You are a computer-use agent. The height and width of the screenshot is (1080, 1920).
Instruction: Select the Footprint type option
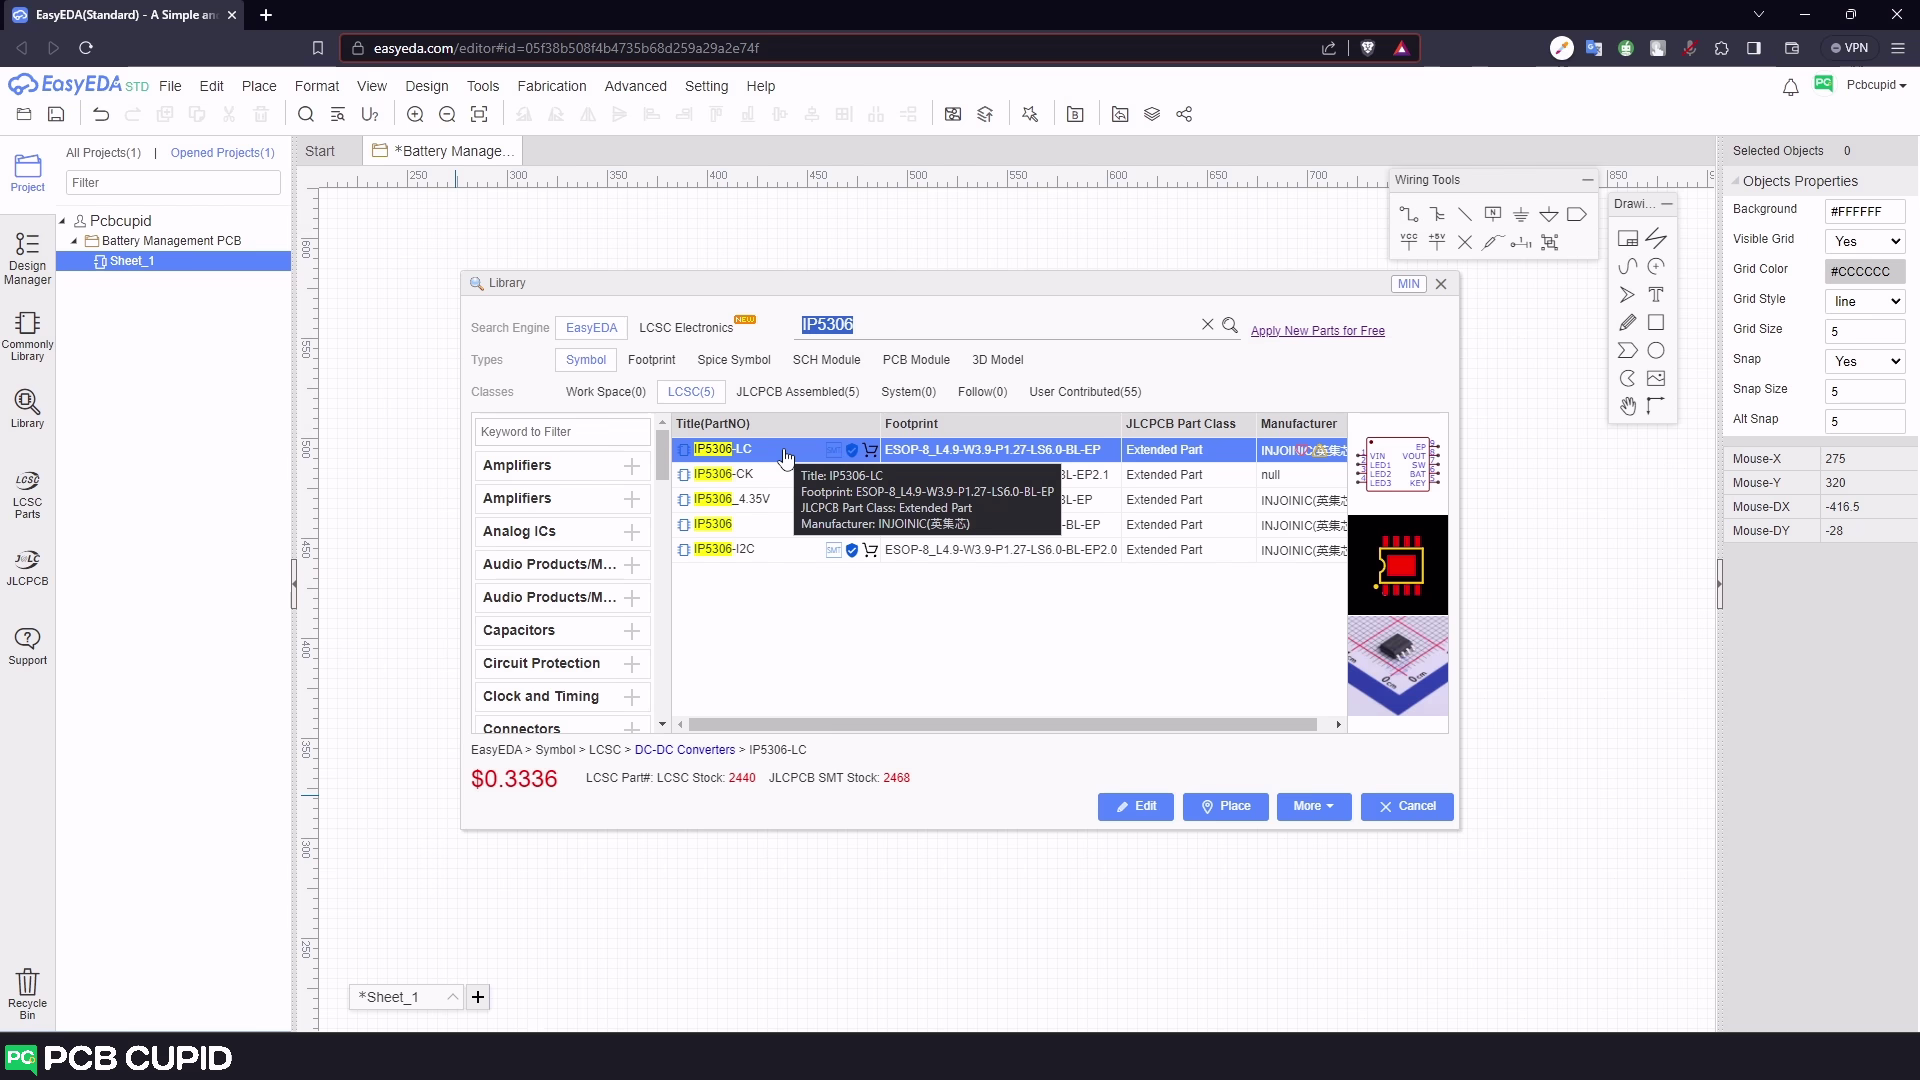[651, 360]
